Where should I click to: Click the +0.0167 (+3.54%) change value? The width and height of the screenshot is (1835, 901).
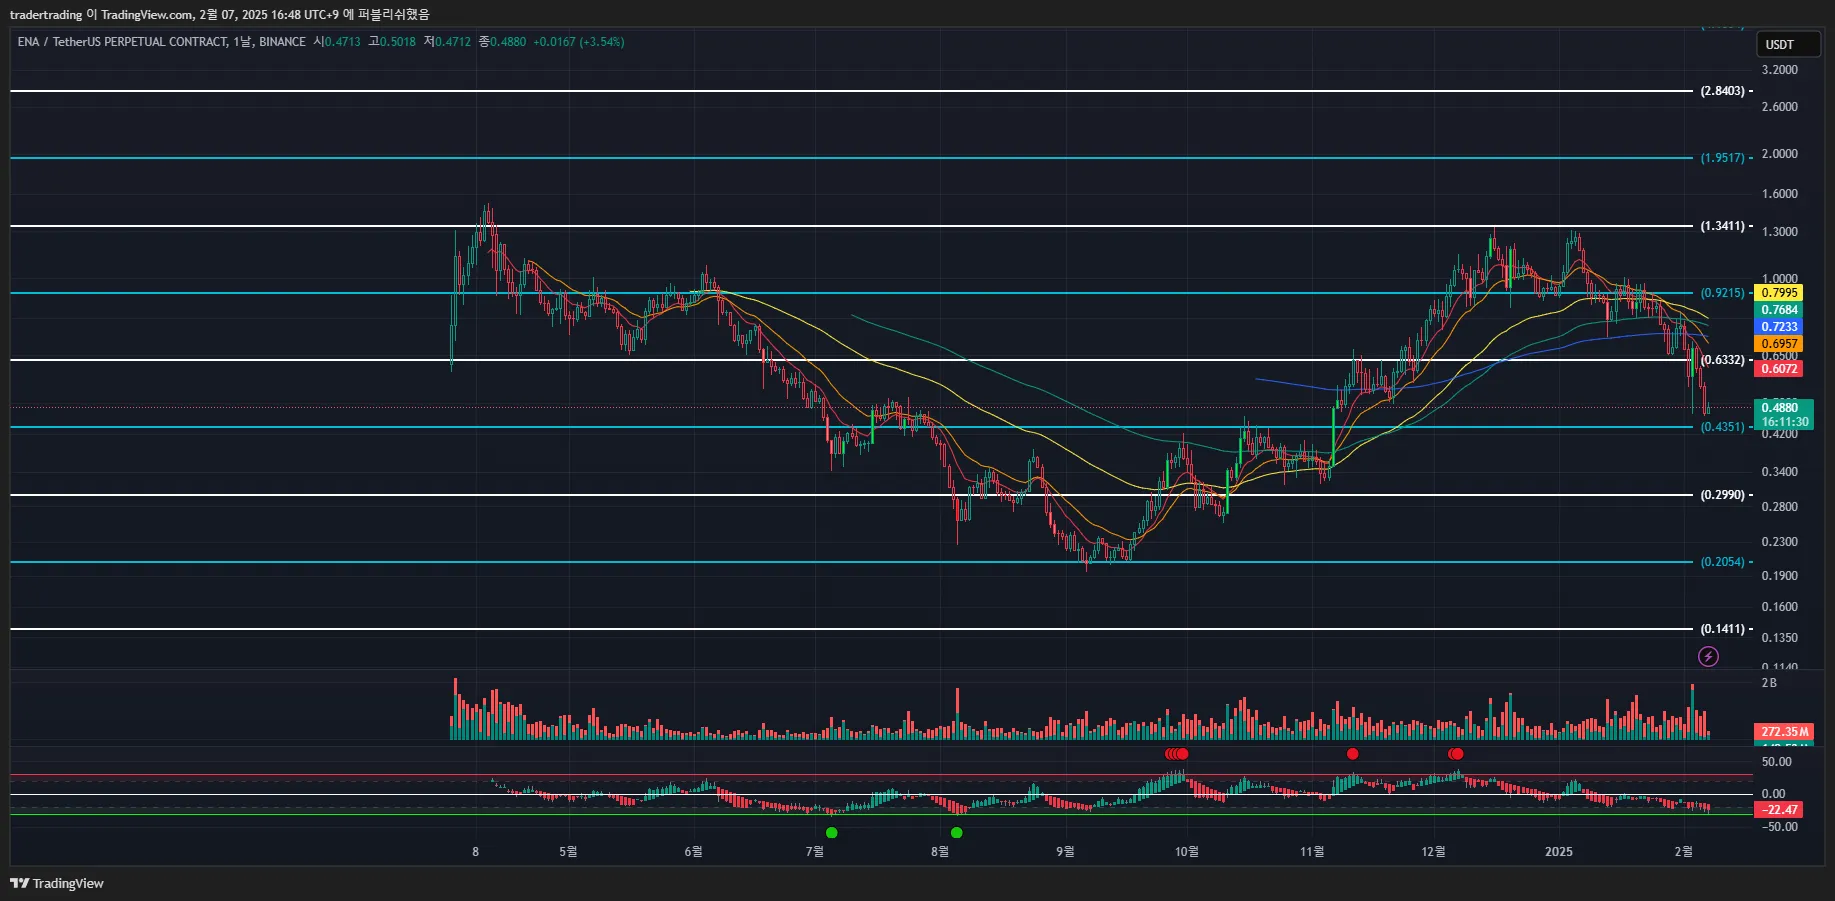click(579, 42)
